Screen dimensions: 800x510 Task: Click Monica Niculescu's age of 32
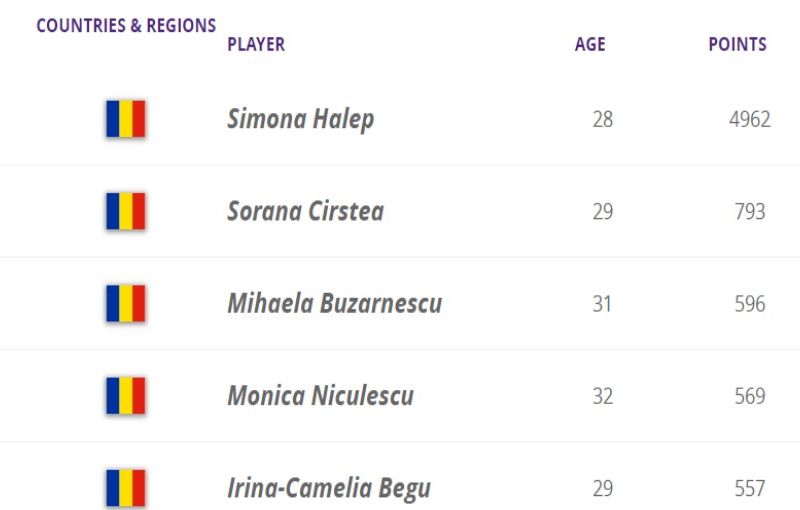pyautogui.click(x=602, y=396)
